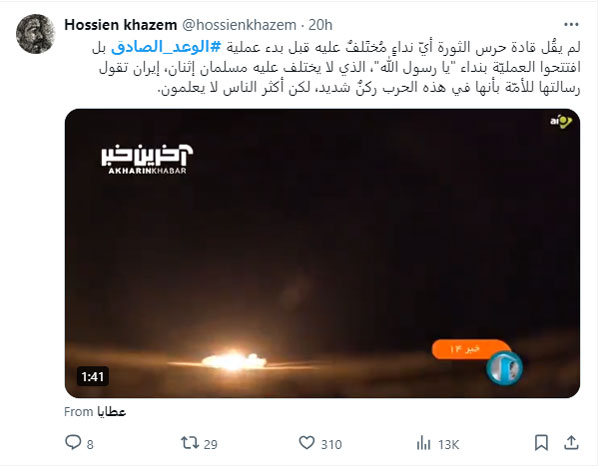Open Hossien khazem profile avatar

pyautogui.click(x=36, y=34)
